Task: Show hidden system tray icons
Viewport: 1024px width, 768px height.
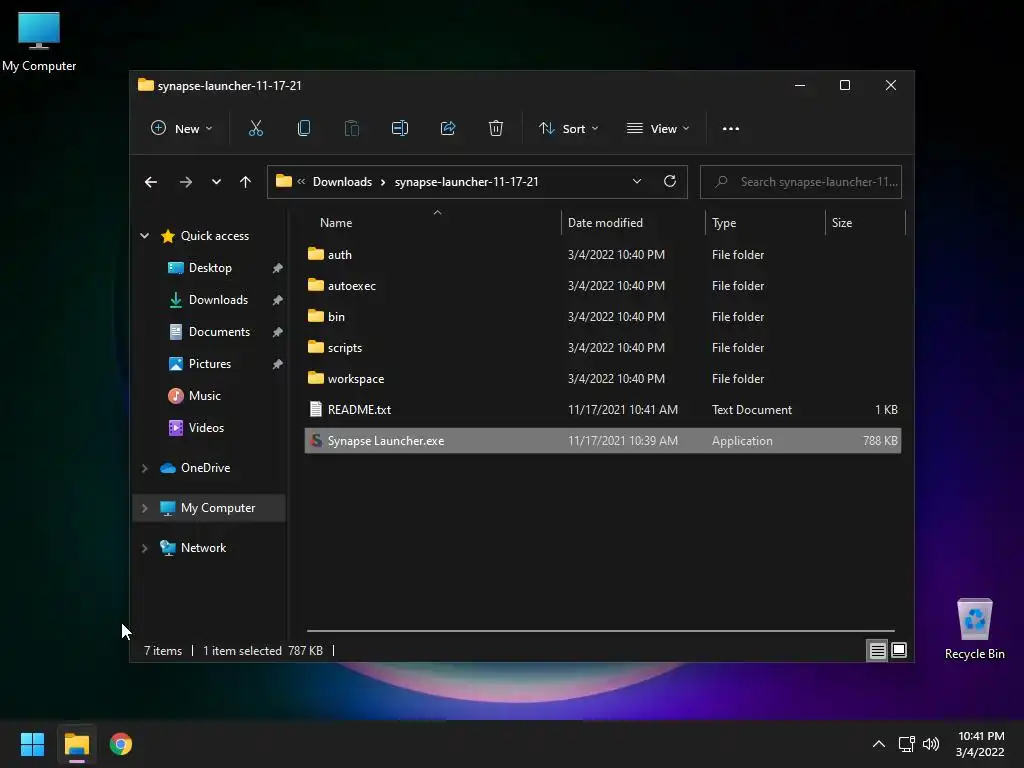Action: 879,744
